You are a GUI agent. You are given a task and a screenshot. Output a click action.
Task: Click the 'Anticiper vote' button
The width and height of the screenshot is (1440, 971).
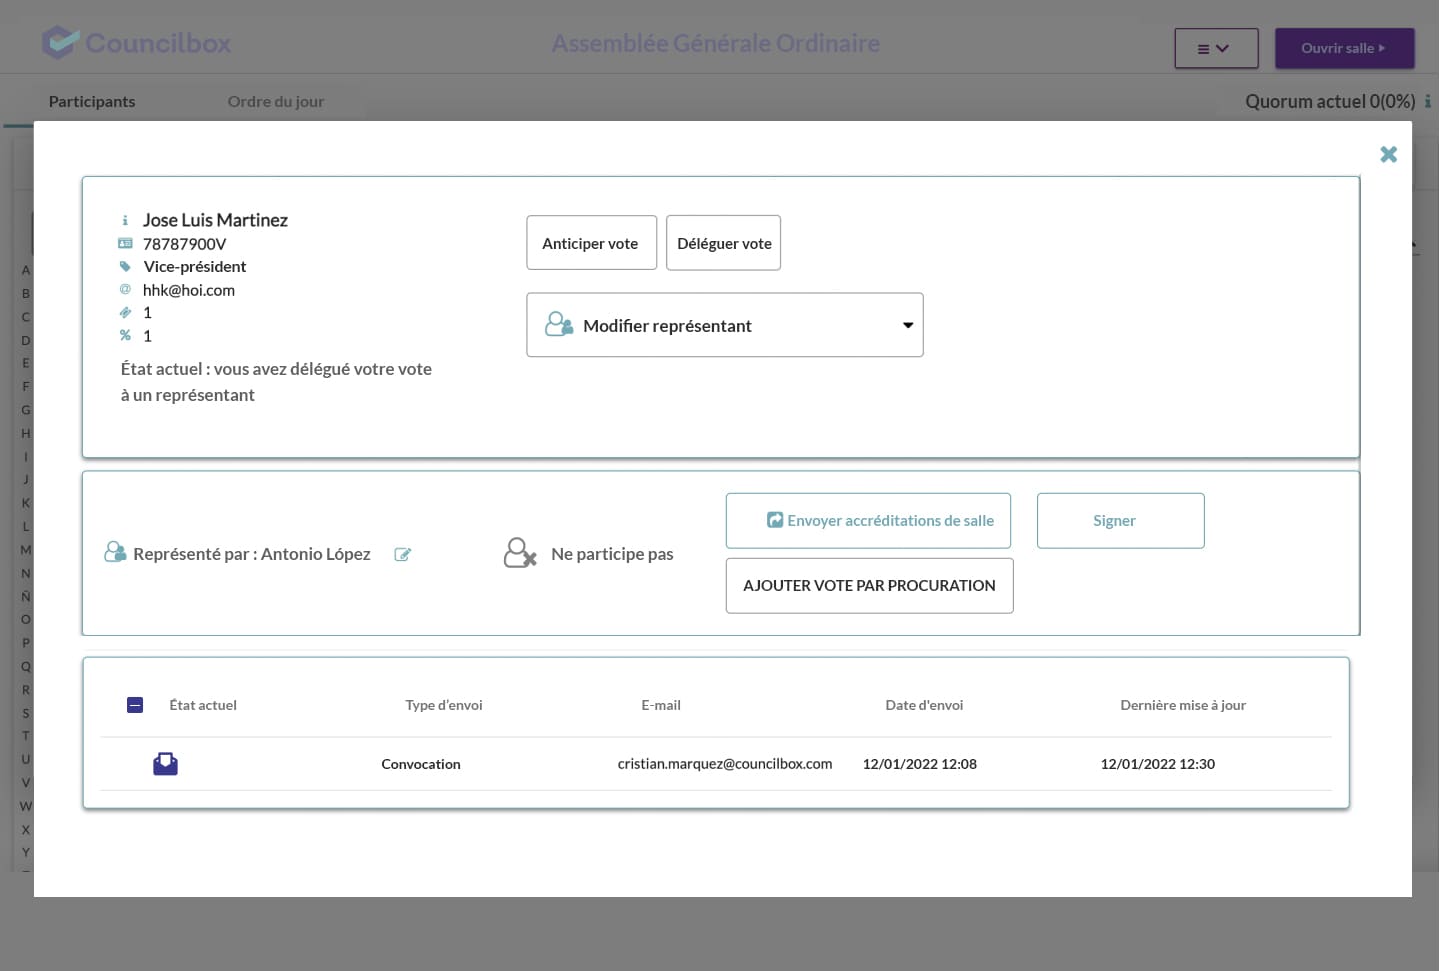point(590,243)
